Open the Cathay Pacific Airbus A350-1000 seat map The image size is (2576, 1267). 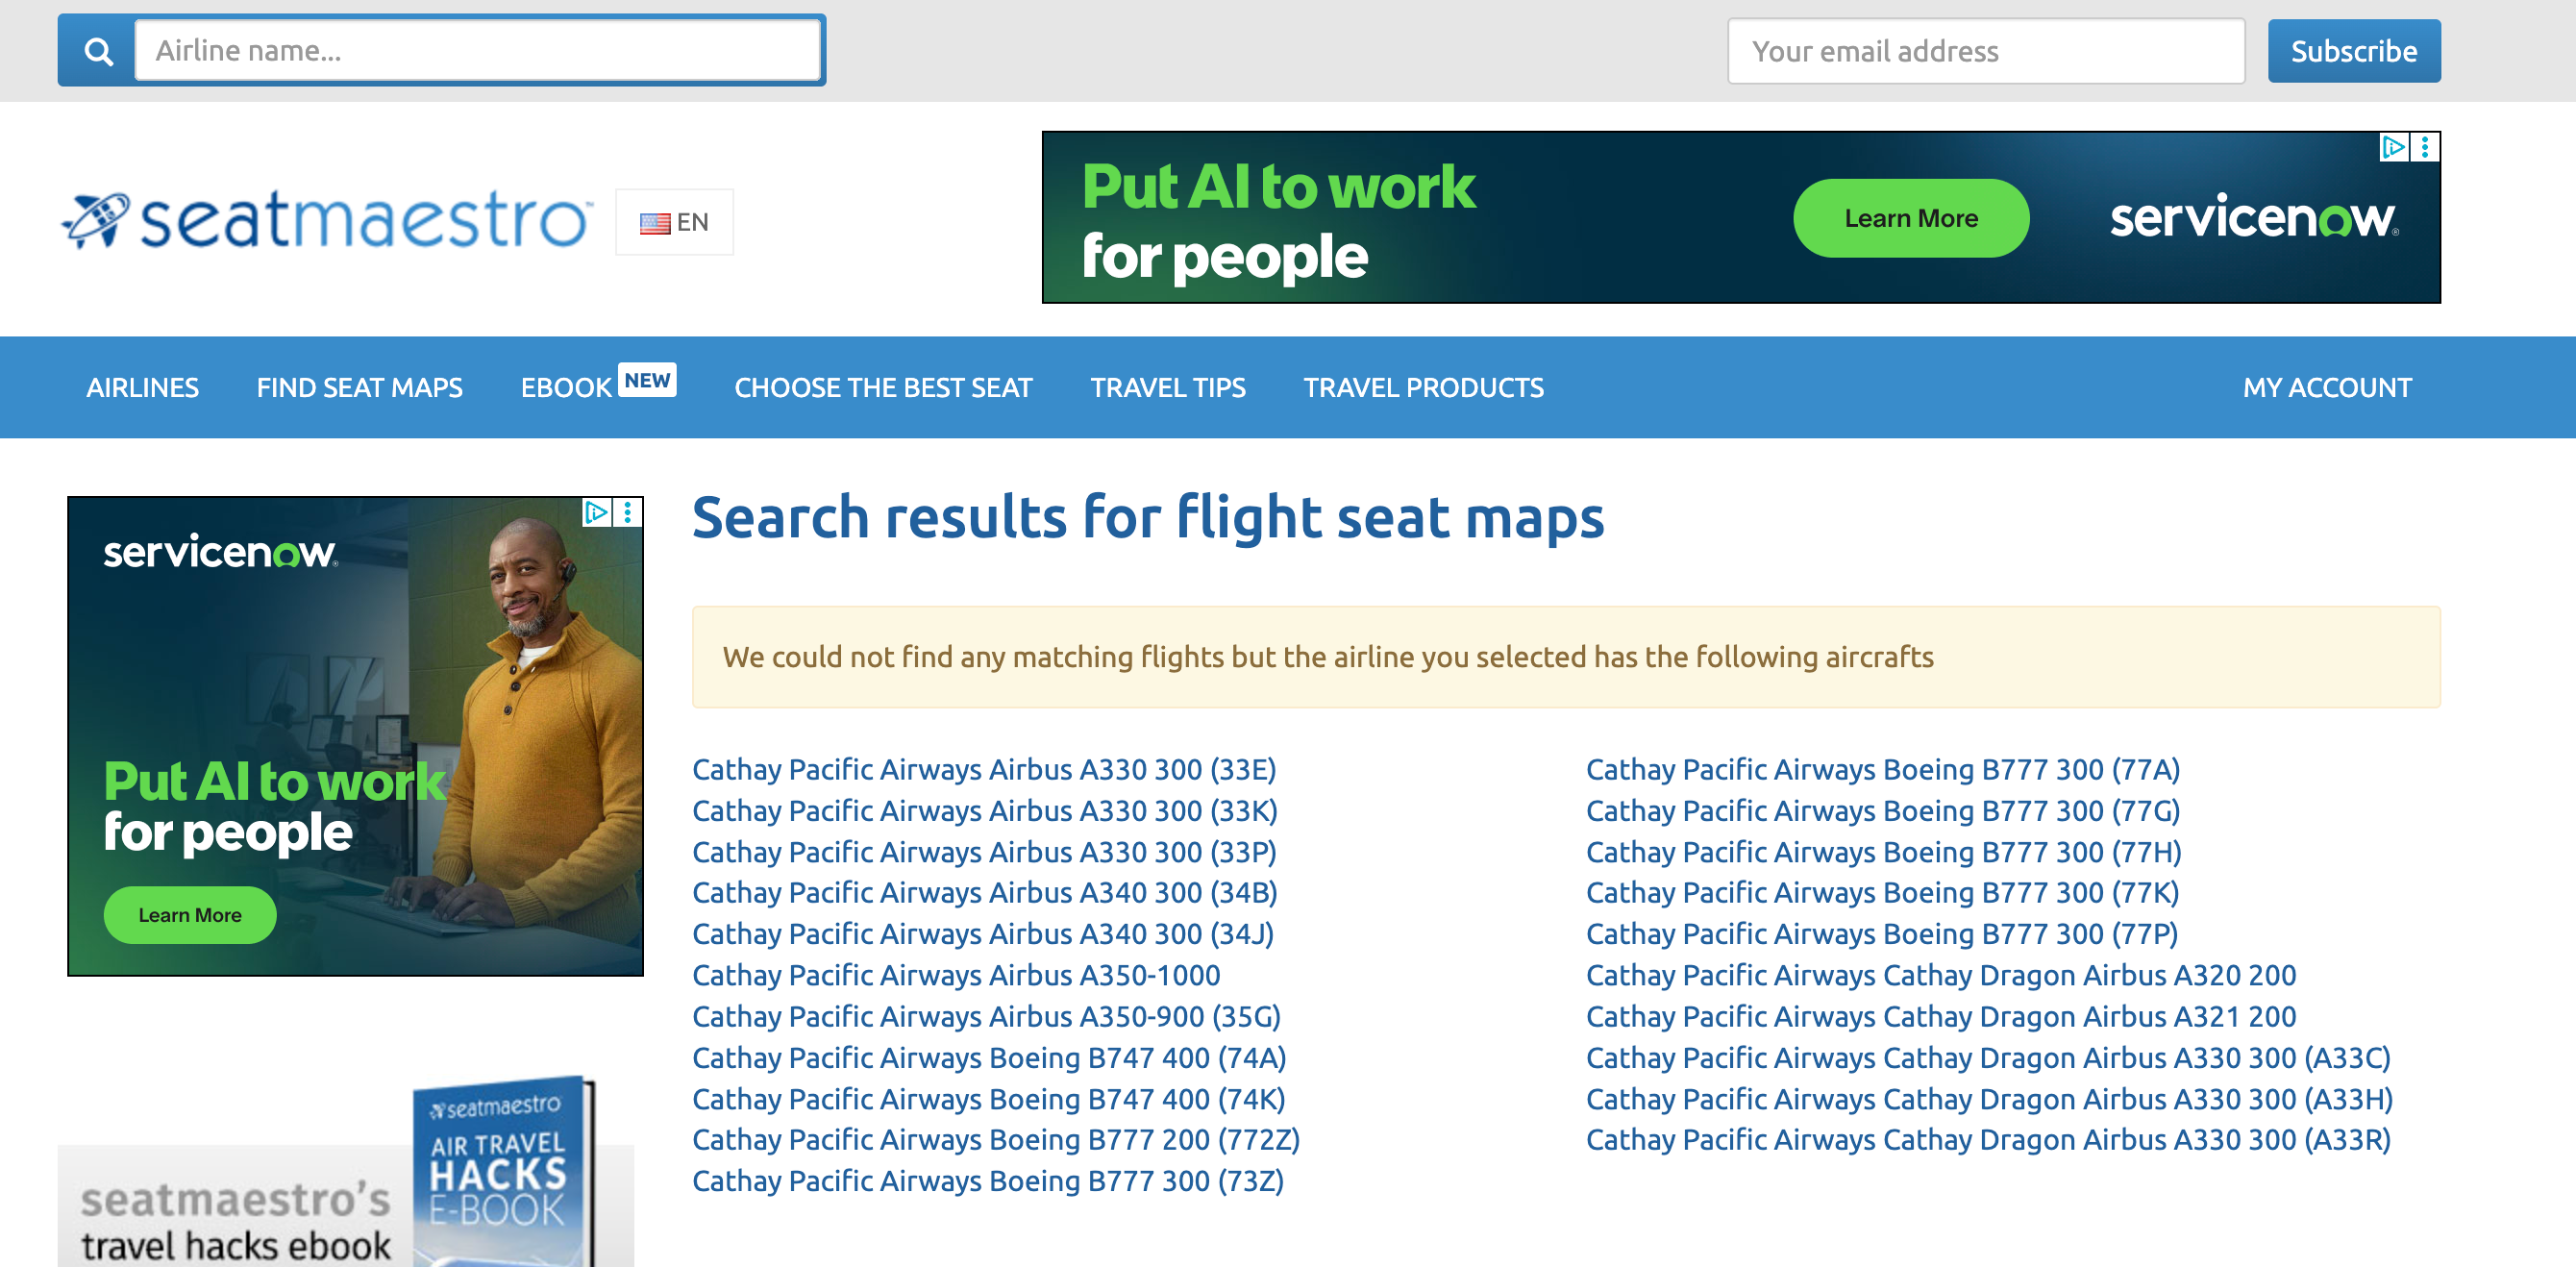(956, 975)
